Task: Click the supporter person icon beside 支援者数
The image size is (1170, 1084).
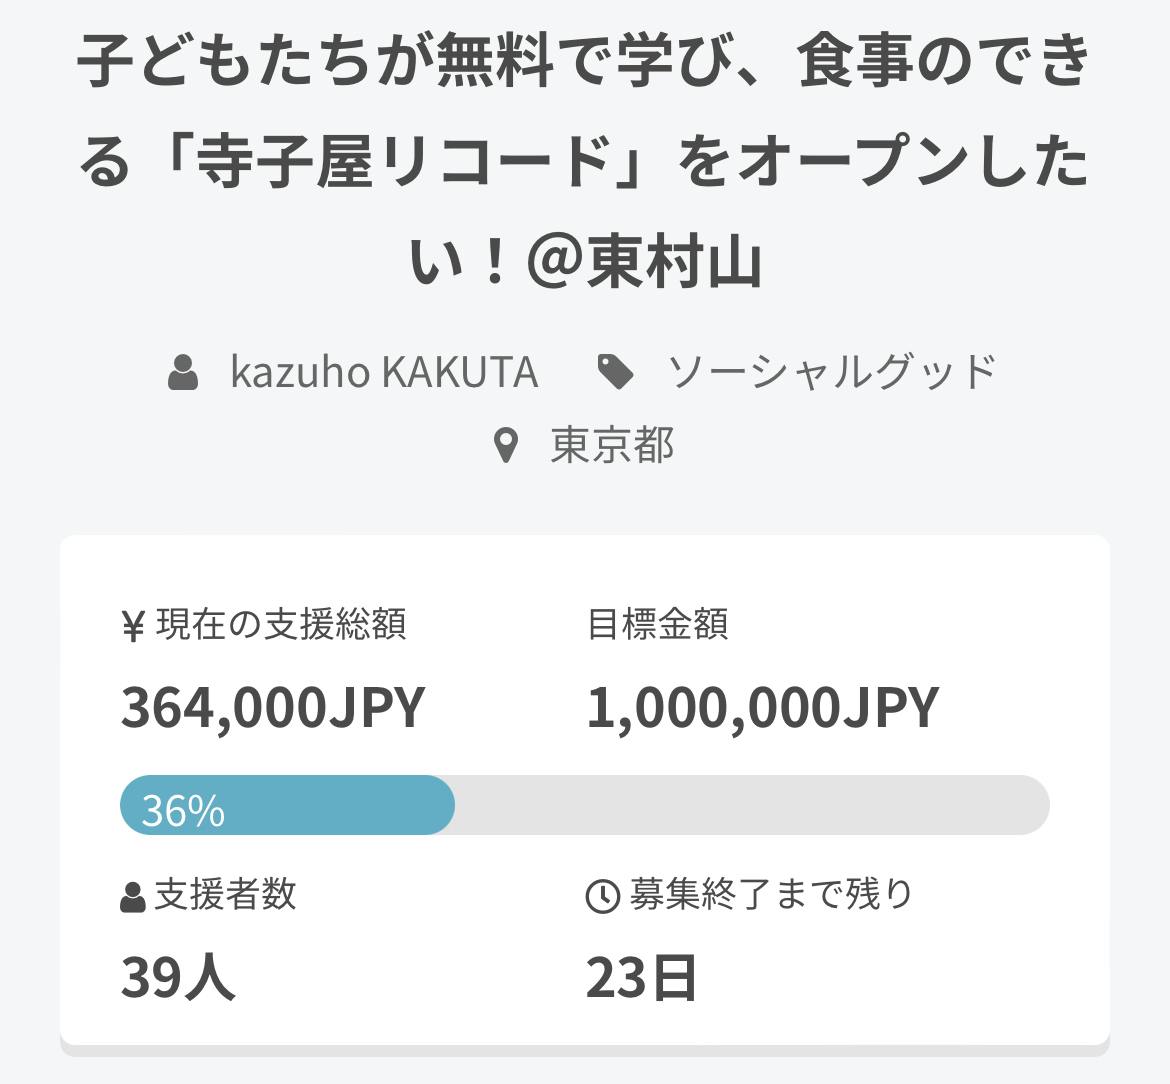Action: coord(133,897)
